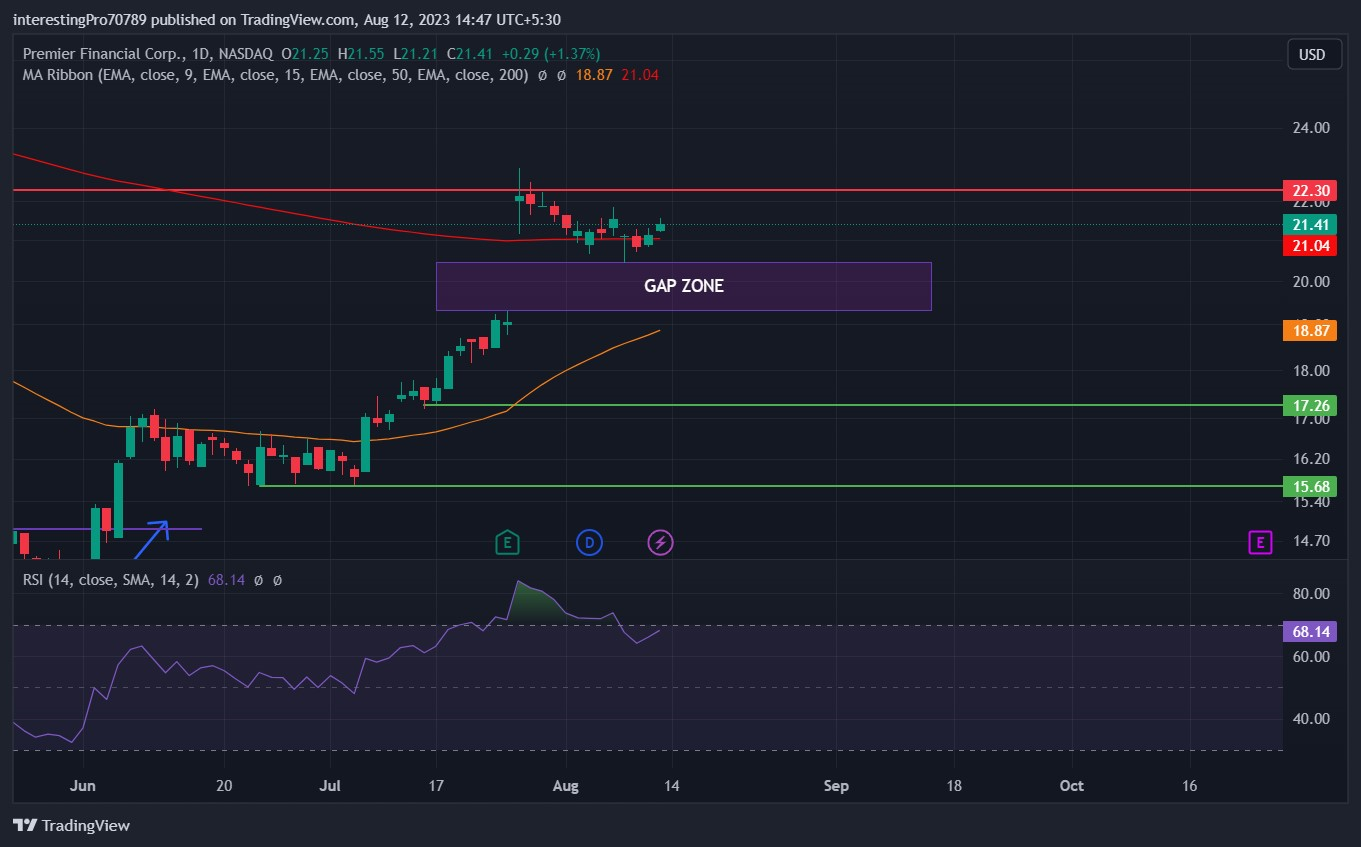Viewport: 1361px width, 847px height.
Task: Click the purple lightning event marker icon
Action: pyautogui.click(x=660, y=542)
